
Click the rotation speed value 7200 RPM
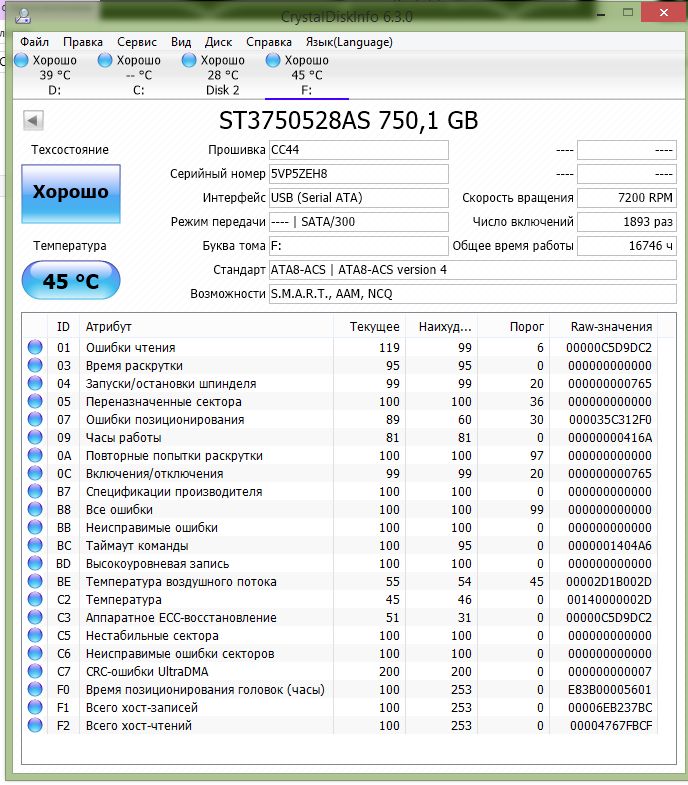[627, 198]
